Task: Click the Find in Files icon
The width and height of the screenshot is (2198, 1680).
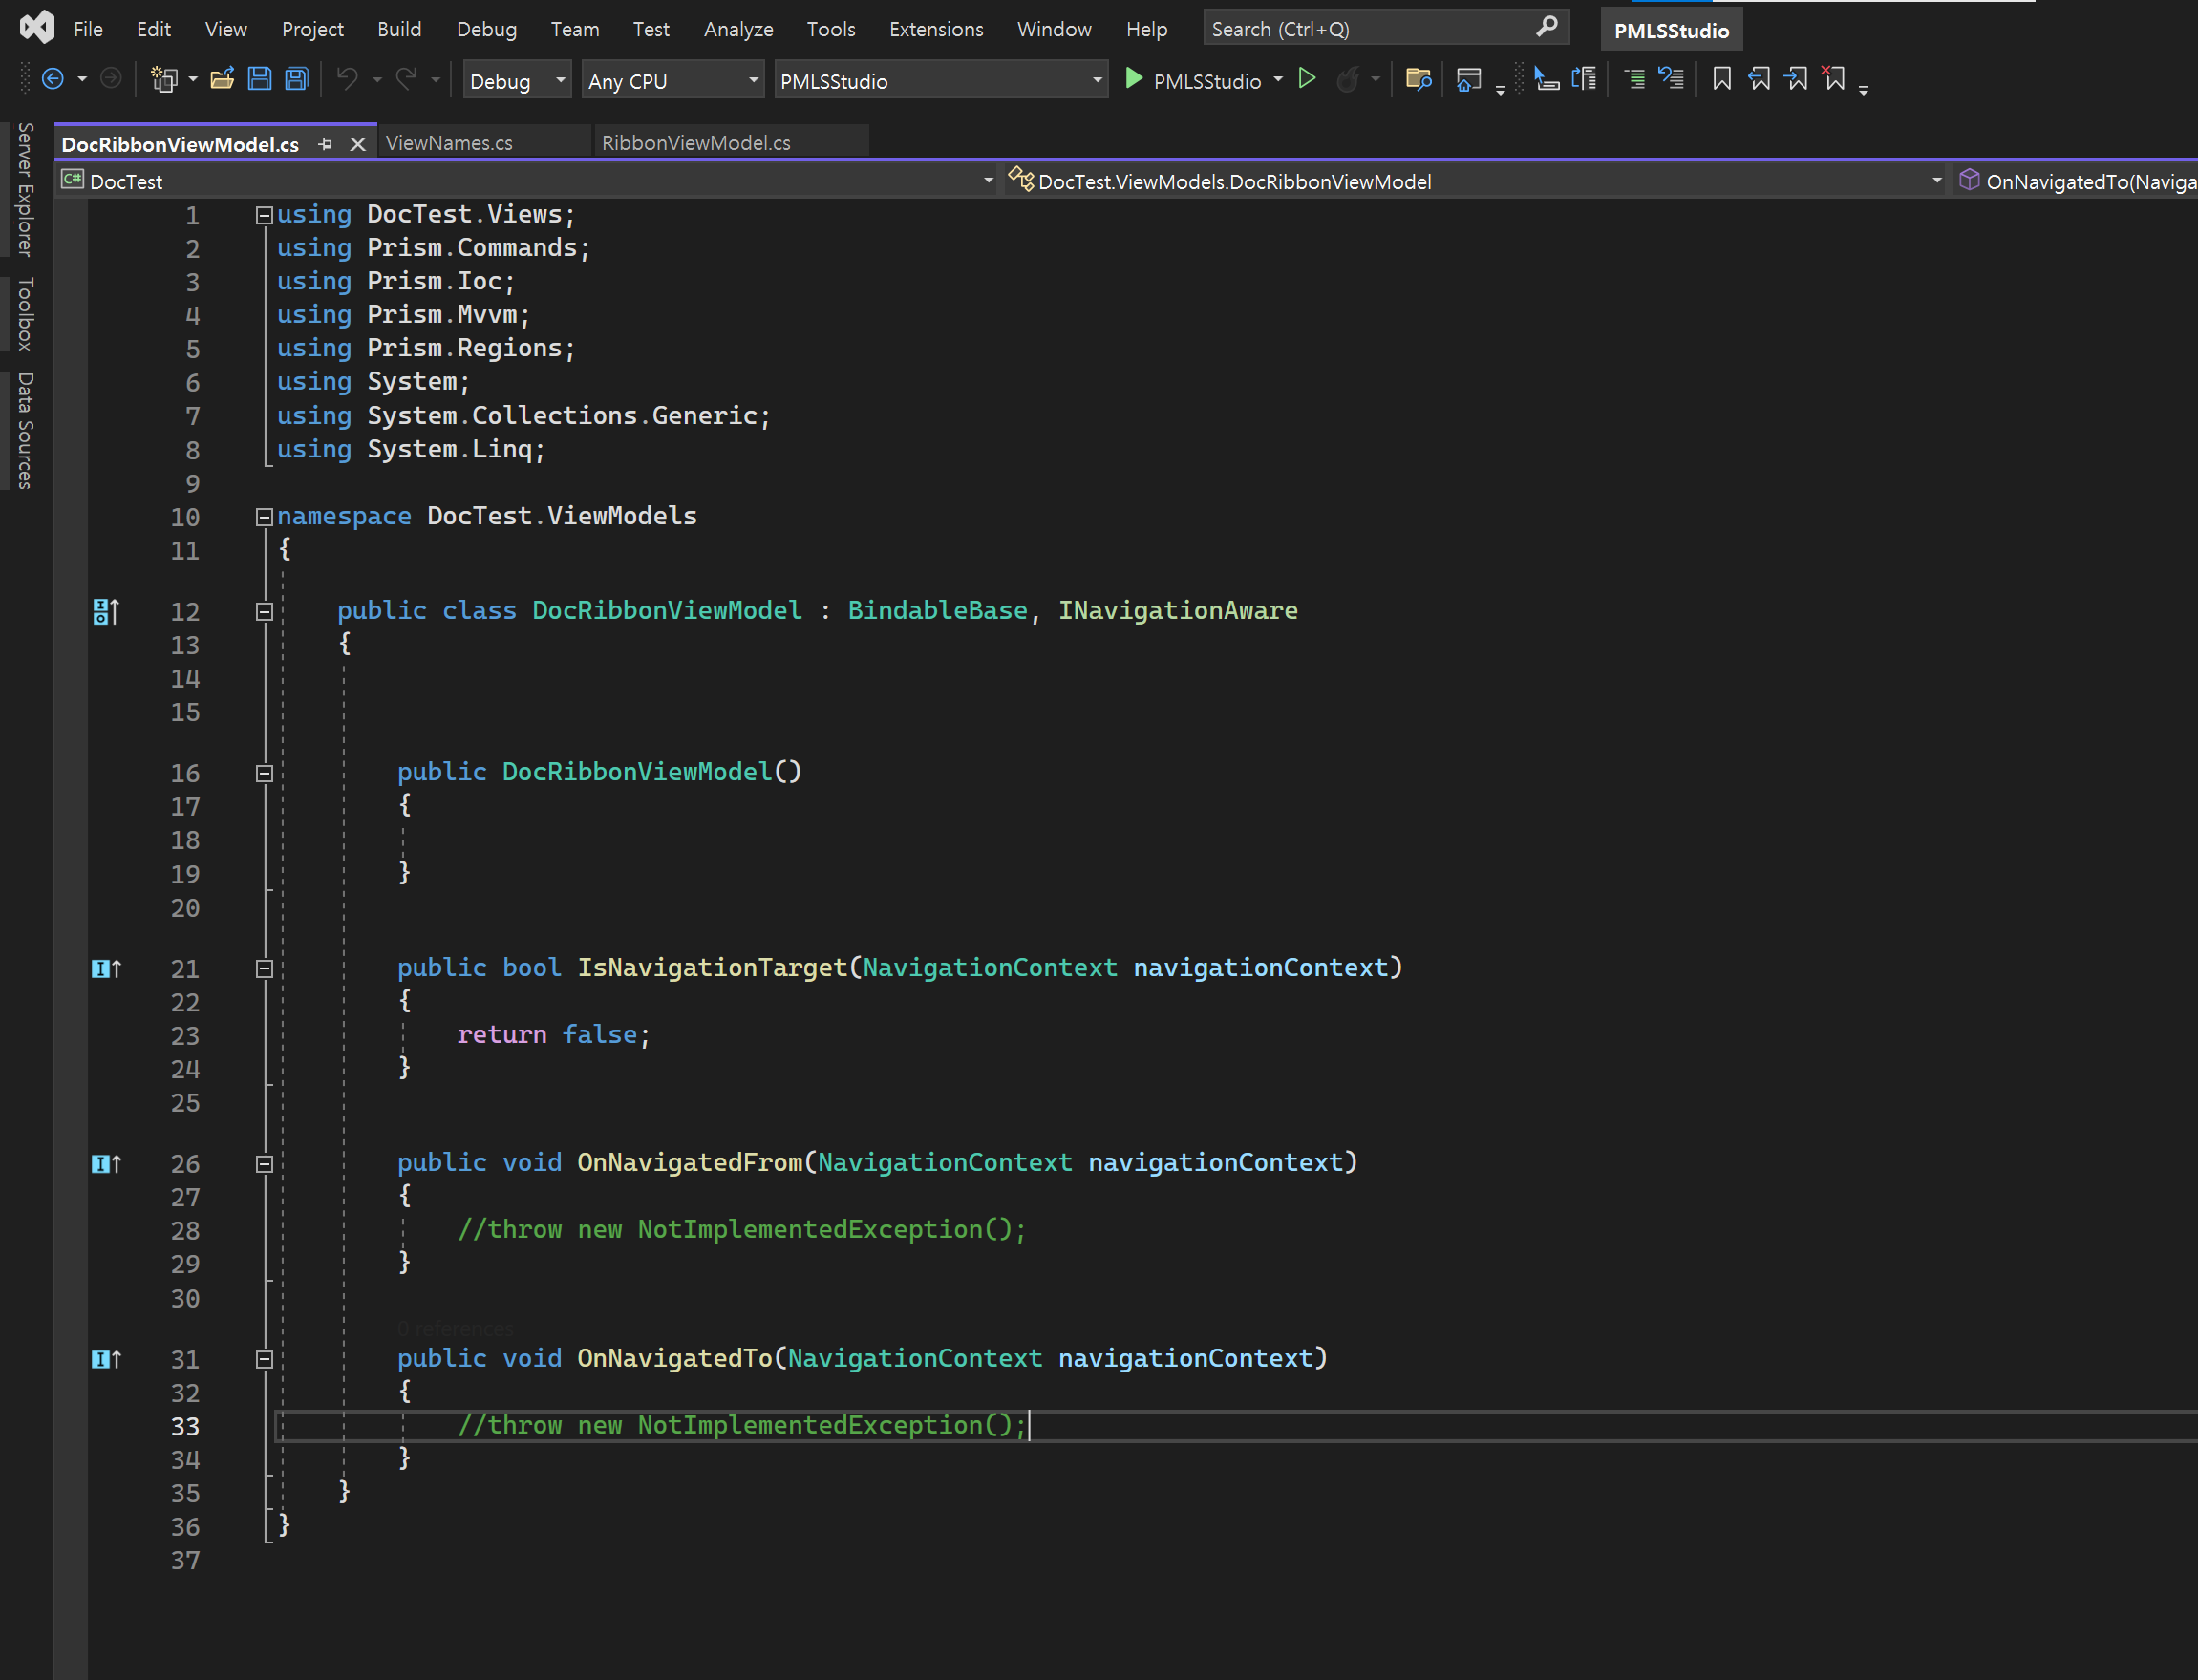Action: click(1418, 79)
